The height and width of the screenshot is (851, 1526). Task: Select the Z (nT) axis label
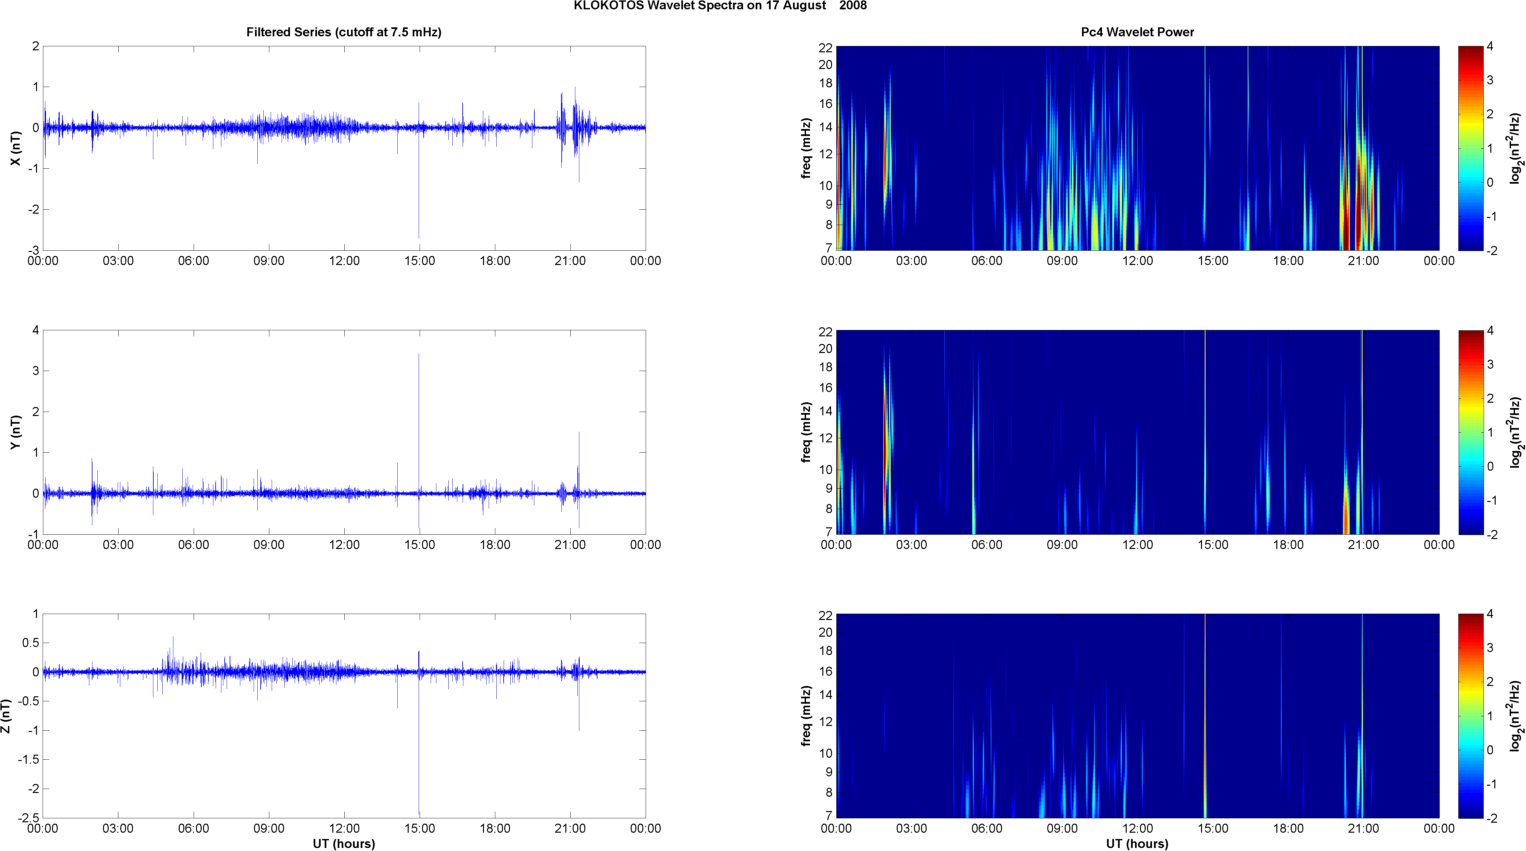tap(7, 716)
